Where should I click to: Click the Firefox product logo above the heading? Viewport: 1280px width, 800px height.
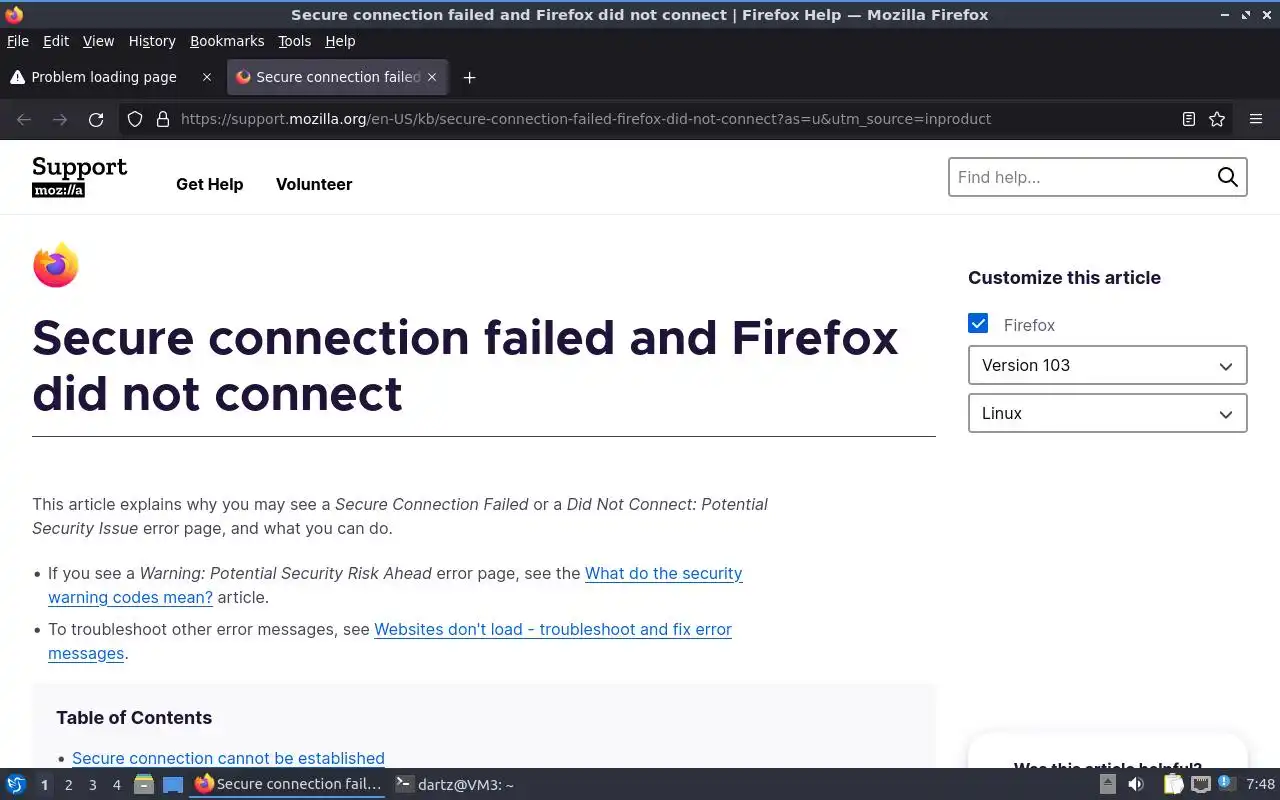click(56, 265)
